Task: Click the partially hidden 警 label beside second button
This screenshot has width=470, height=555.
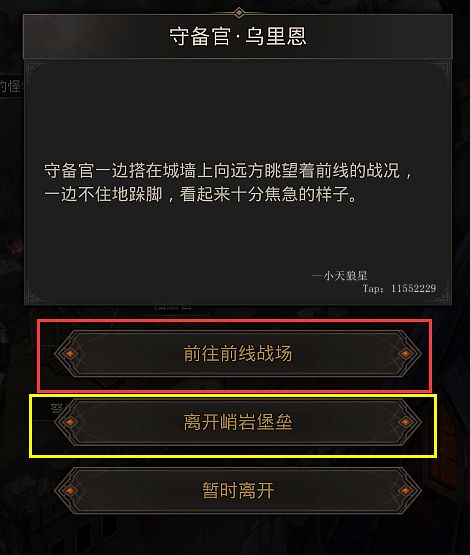Action: pos(57,408)
